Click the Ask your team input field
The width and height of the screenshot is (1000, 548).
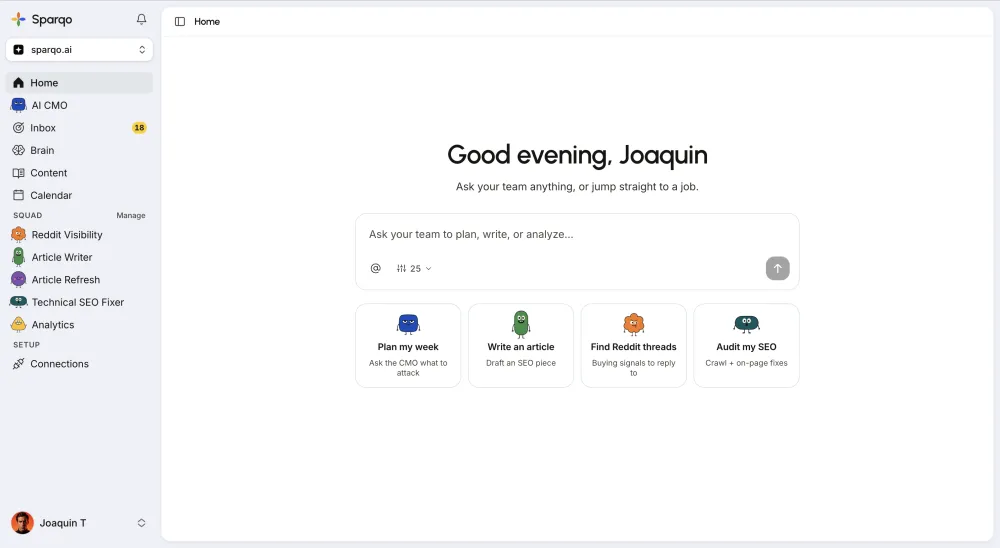[x=577, y=234]
